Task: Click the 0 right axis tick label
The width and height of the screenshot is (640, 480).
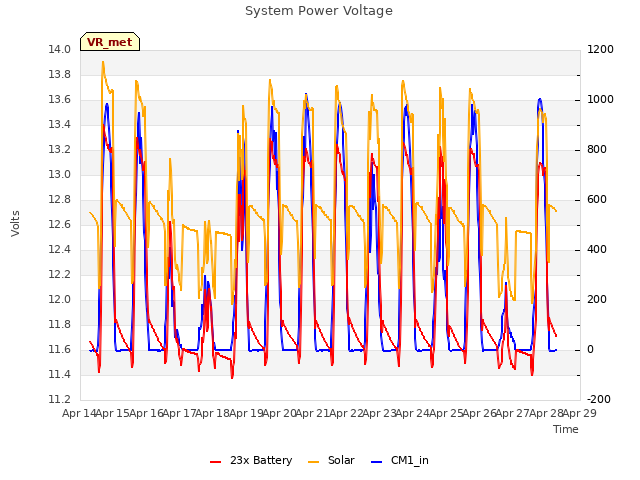Action: click(x=590, y=349)
